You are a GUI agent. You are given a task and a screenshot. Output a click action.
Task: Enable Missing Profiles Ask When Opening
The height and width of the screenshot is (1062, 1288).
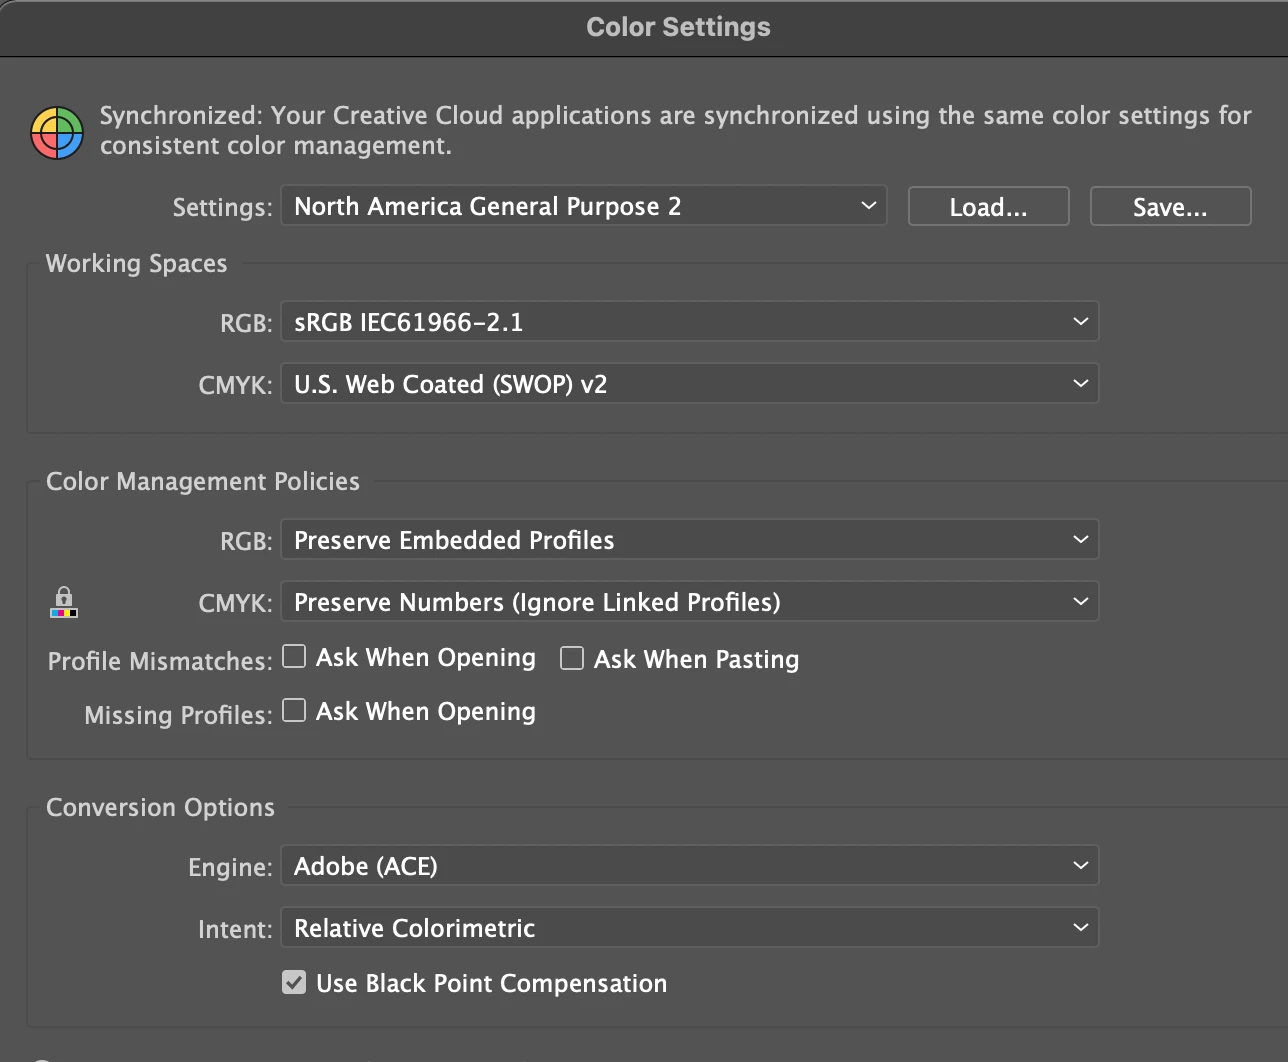tap(294, 710)
